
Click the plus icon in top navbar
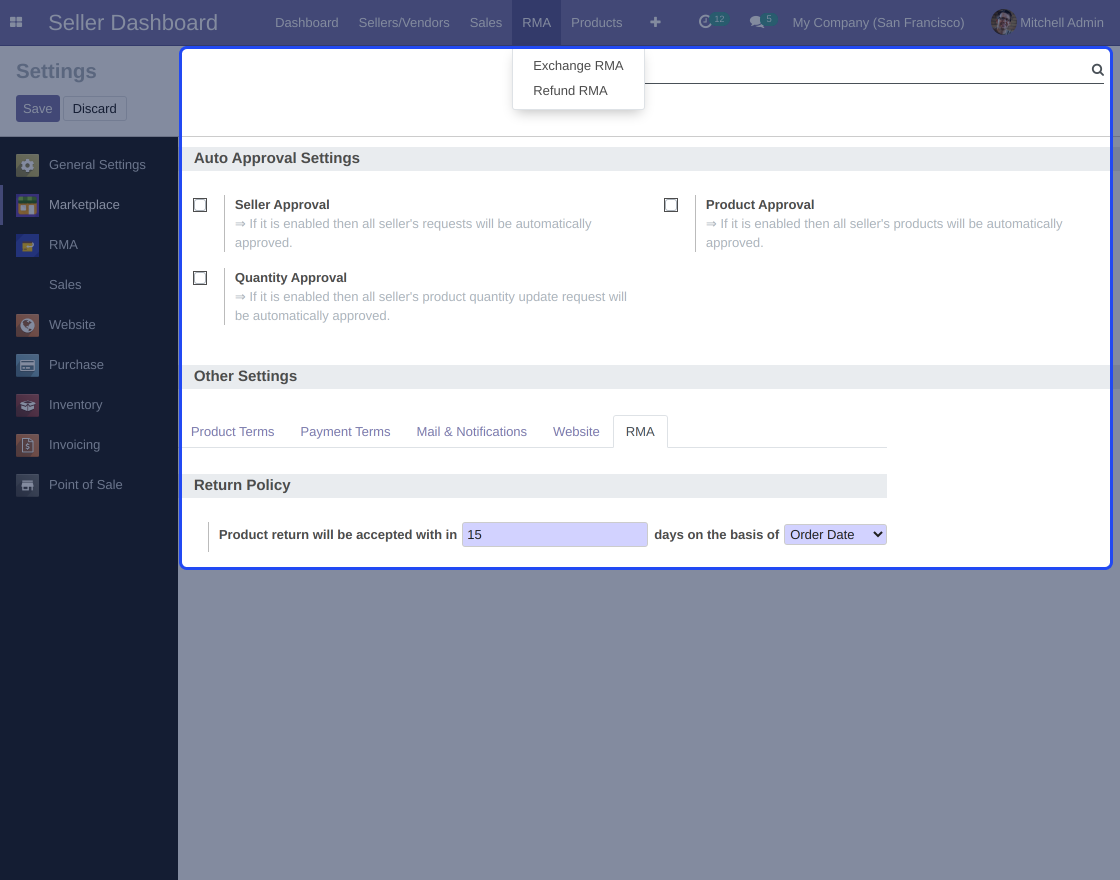click(x=655, y=22)
